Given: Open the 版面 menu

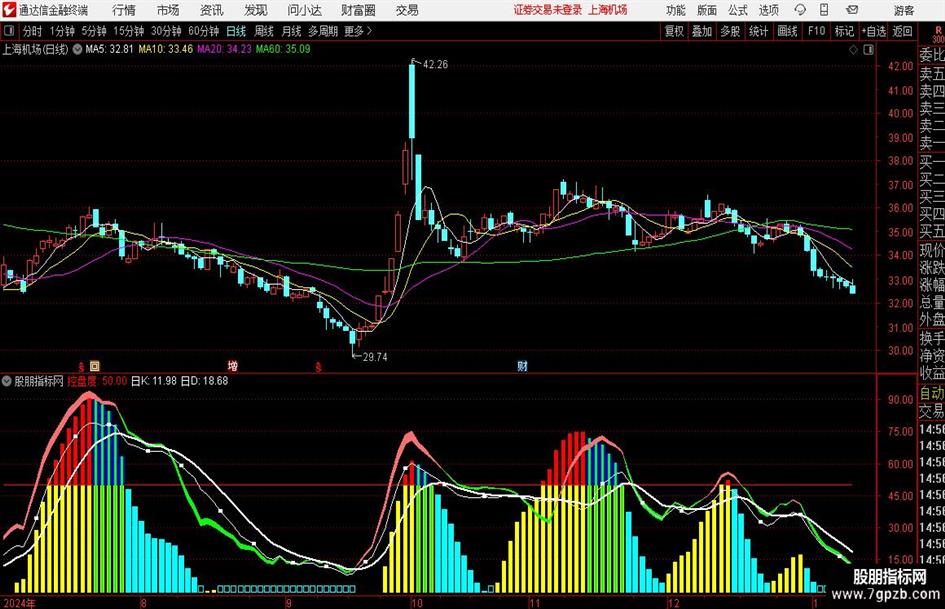Looking at the screenshot, I should click(x=706, y=10).
